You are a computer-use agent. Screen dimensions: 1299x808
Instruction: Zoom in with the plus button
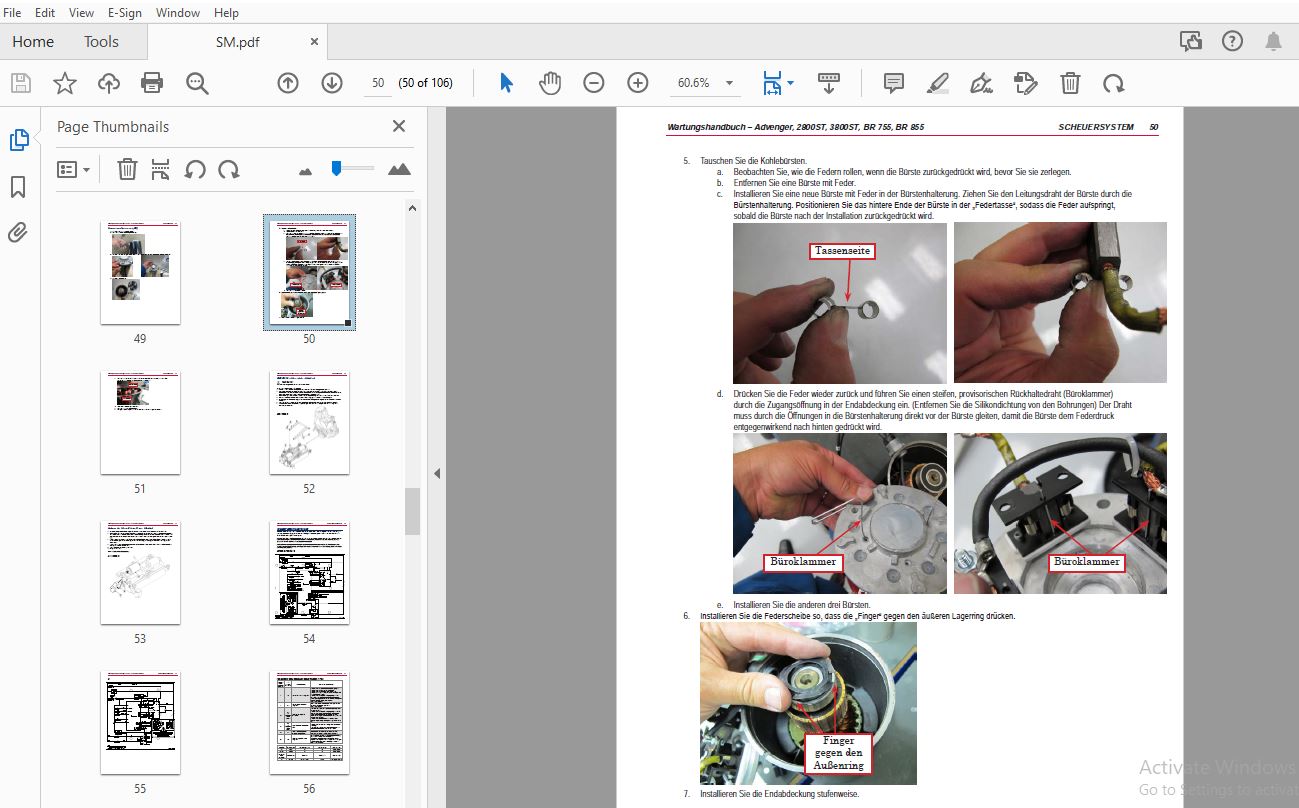[x=638, y=83]
